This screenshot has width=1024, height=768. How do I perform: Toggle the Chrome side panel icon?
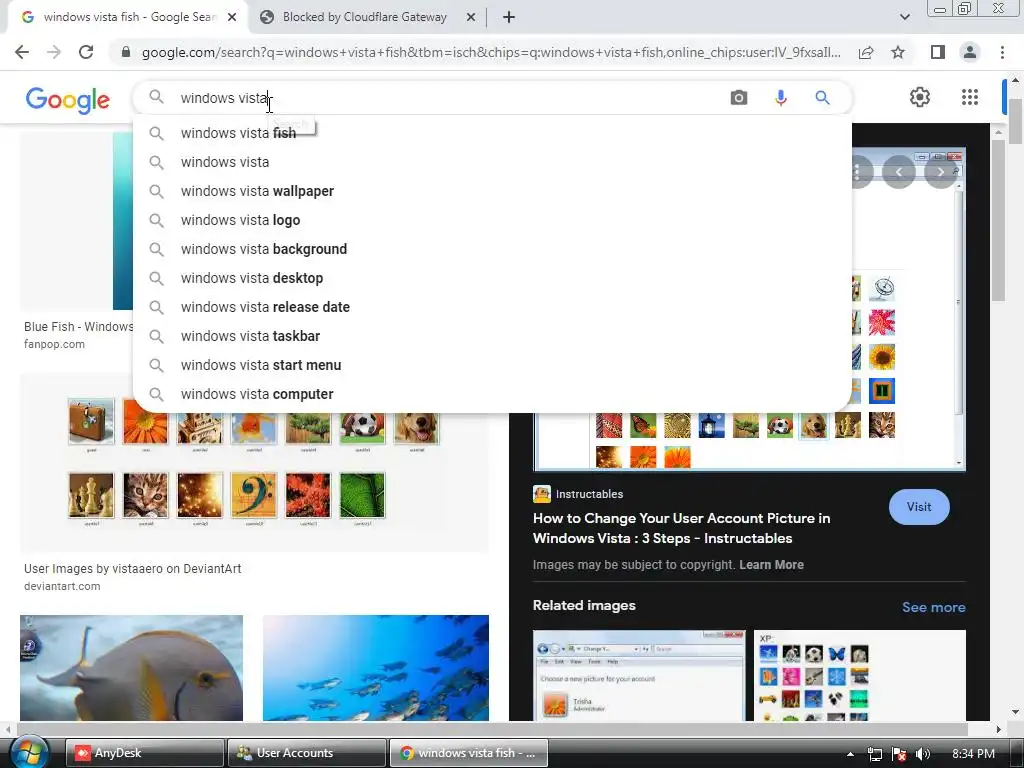click(938, 52)
